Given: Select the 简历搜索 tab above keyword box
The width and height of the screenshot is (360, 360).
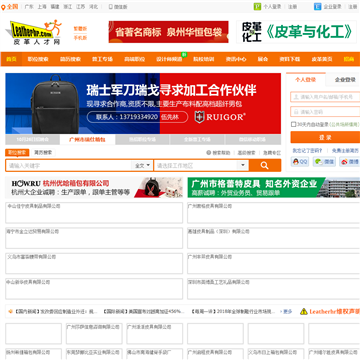Looking at the screenshot, I should point(43,153).
